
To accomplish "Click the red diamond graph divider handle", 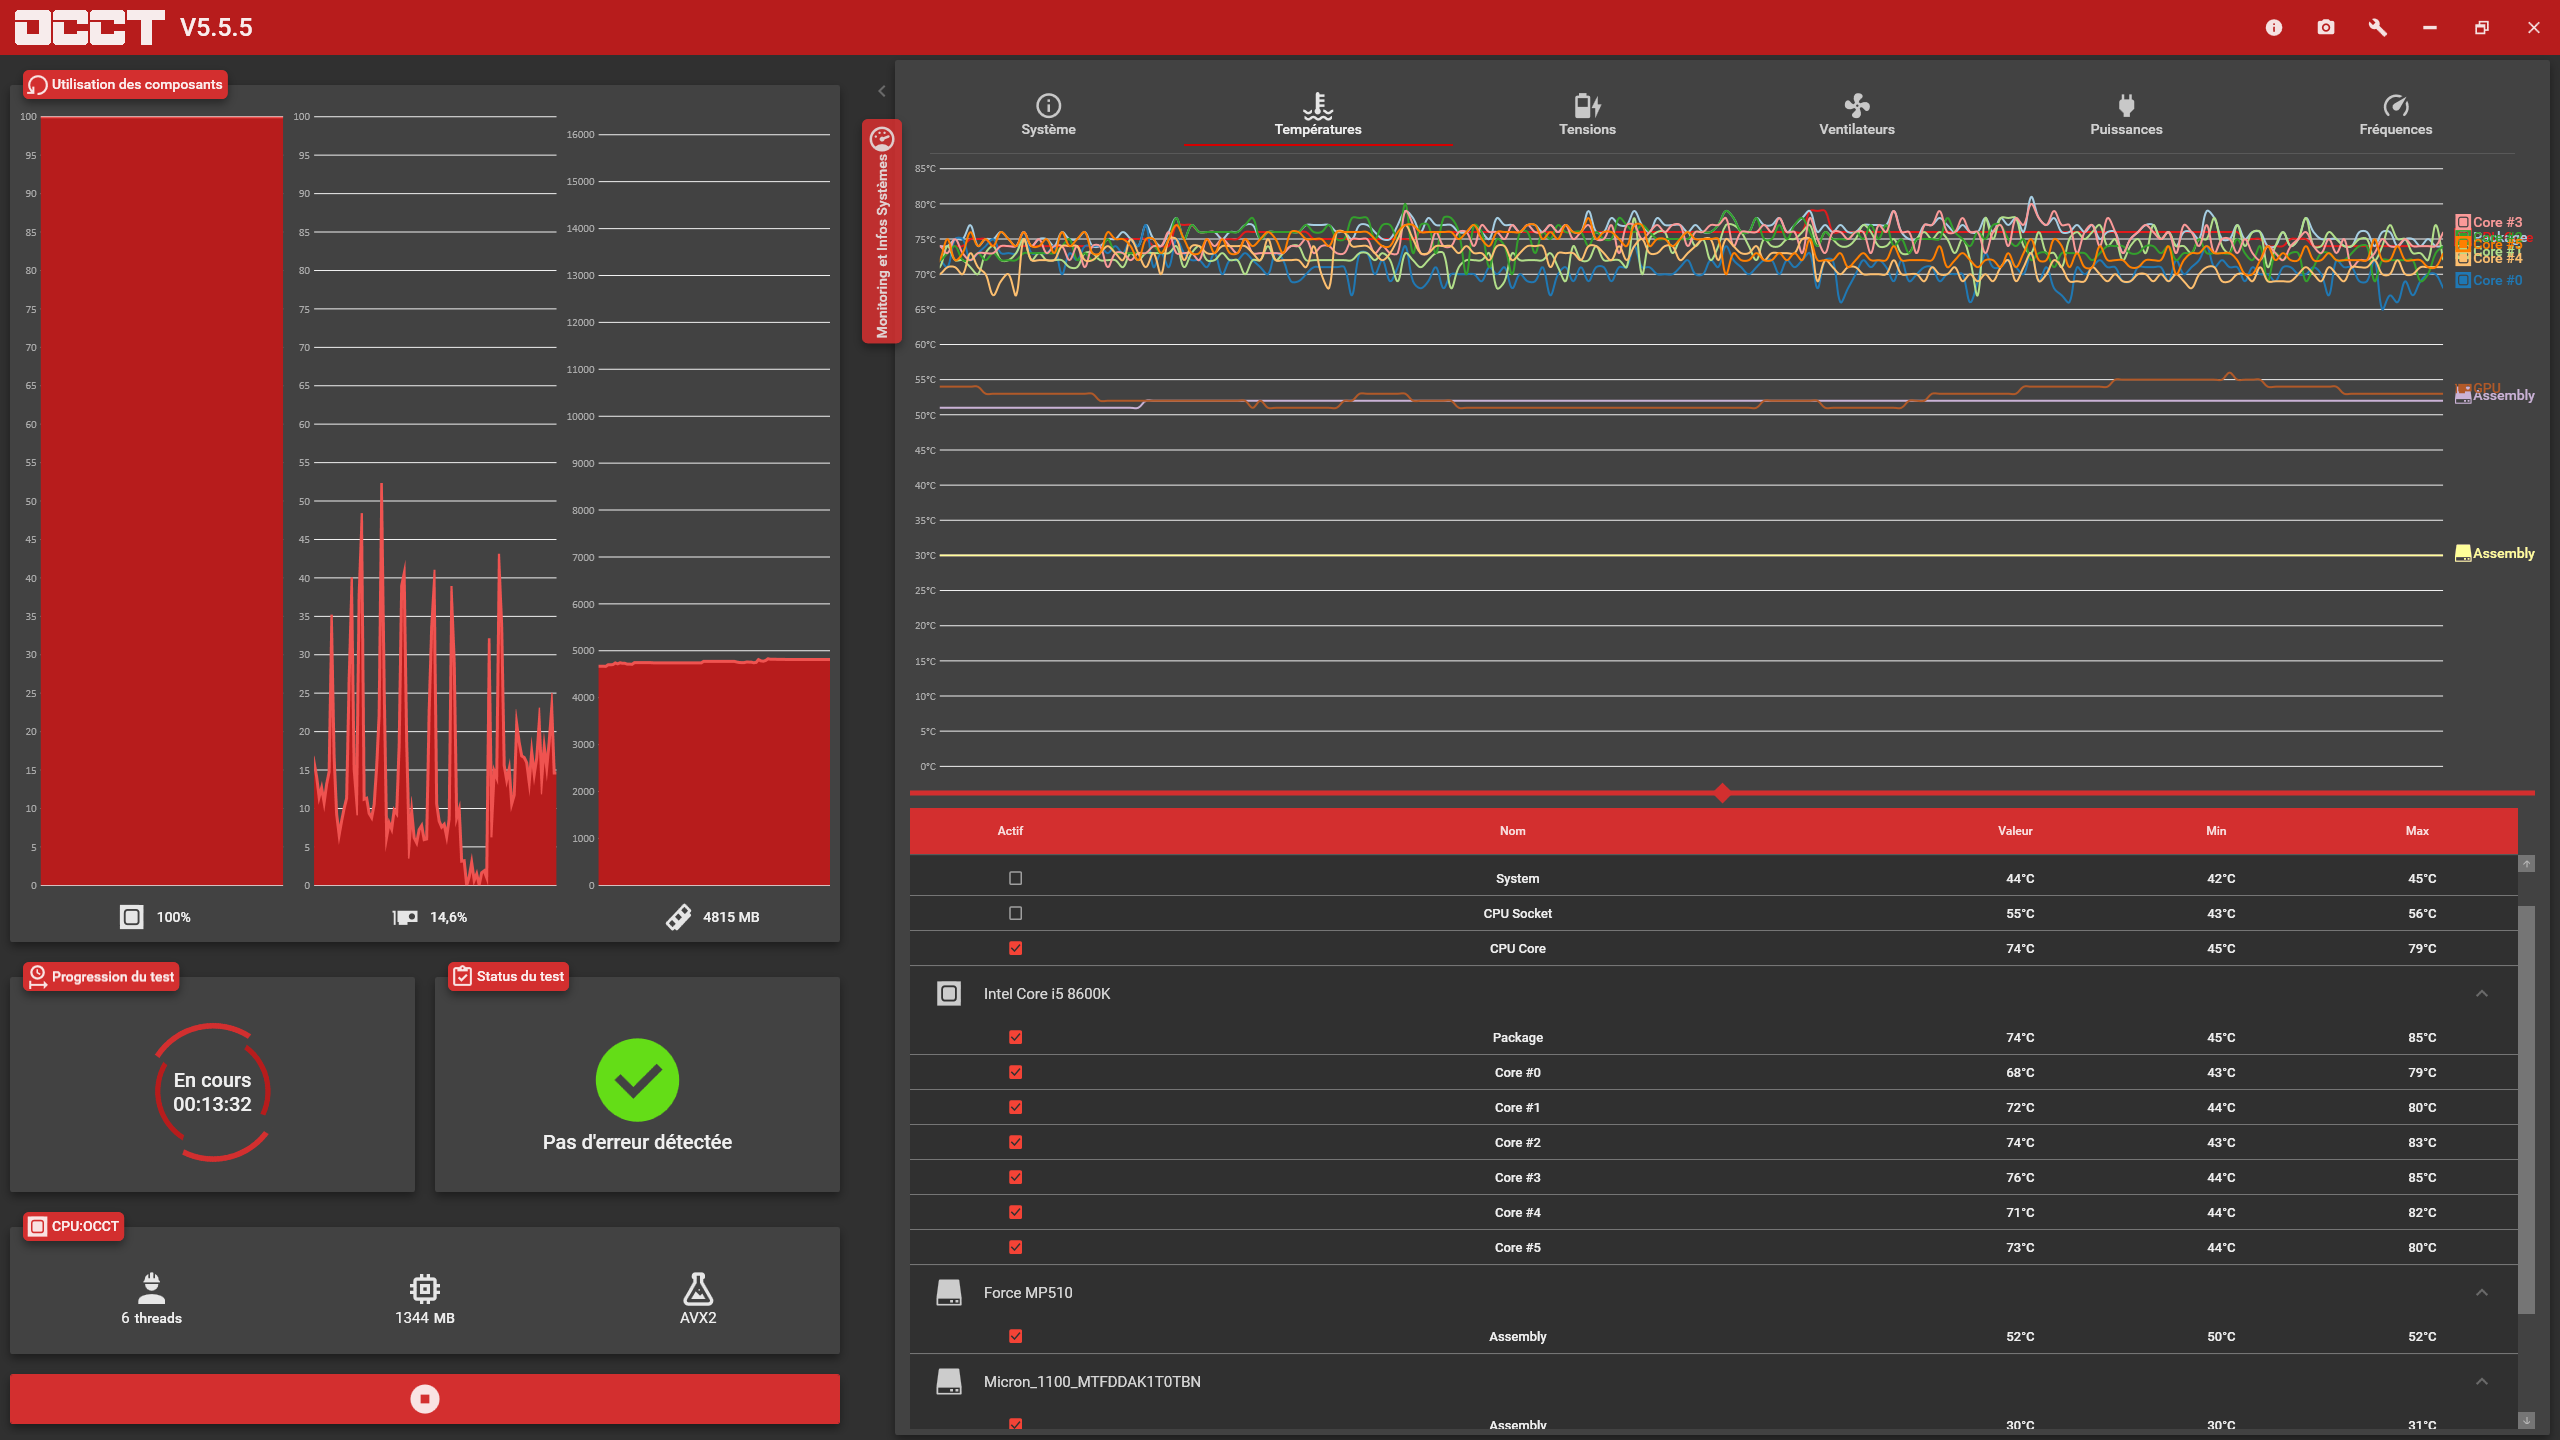I will [x=1721, y=793].
